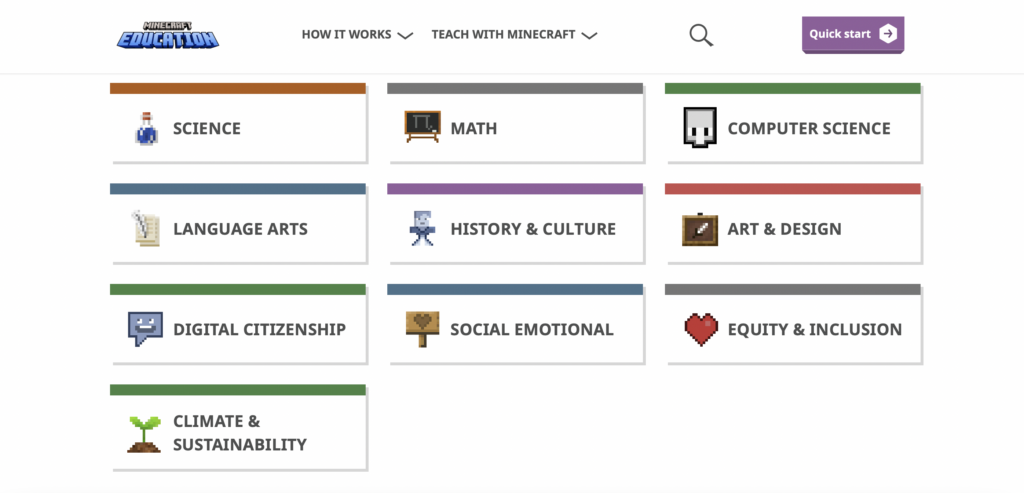Viewport: 1024px width, 493px height.
Task: Click the smiling speech bubble Digital Citizenship icon
Action: (x=145, y=328)
